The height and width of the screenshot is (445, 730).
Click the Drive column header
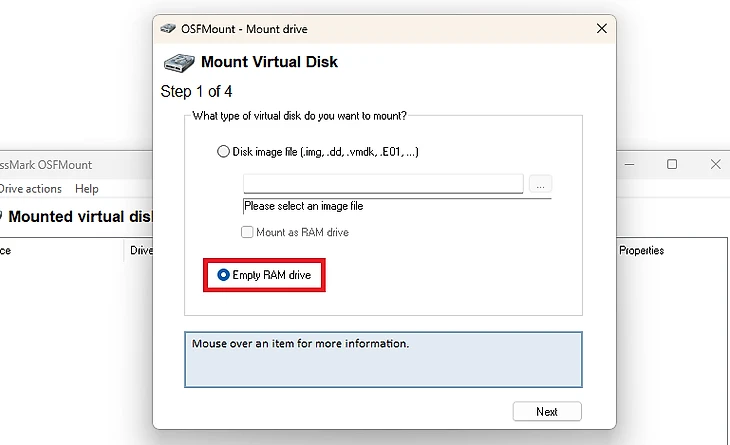pyautogui.click(x=141, y=250)
